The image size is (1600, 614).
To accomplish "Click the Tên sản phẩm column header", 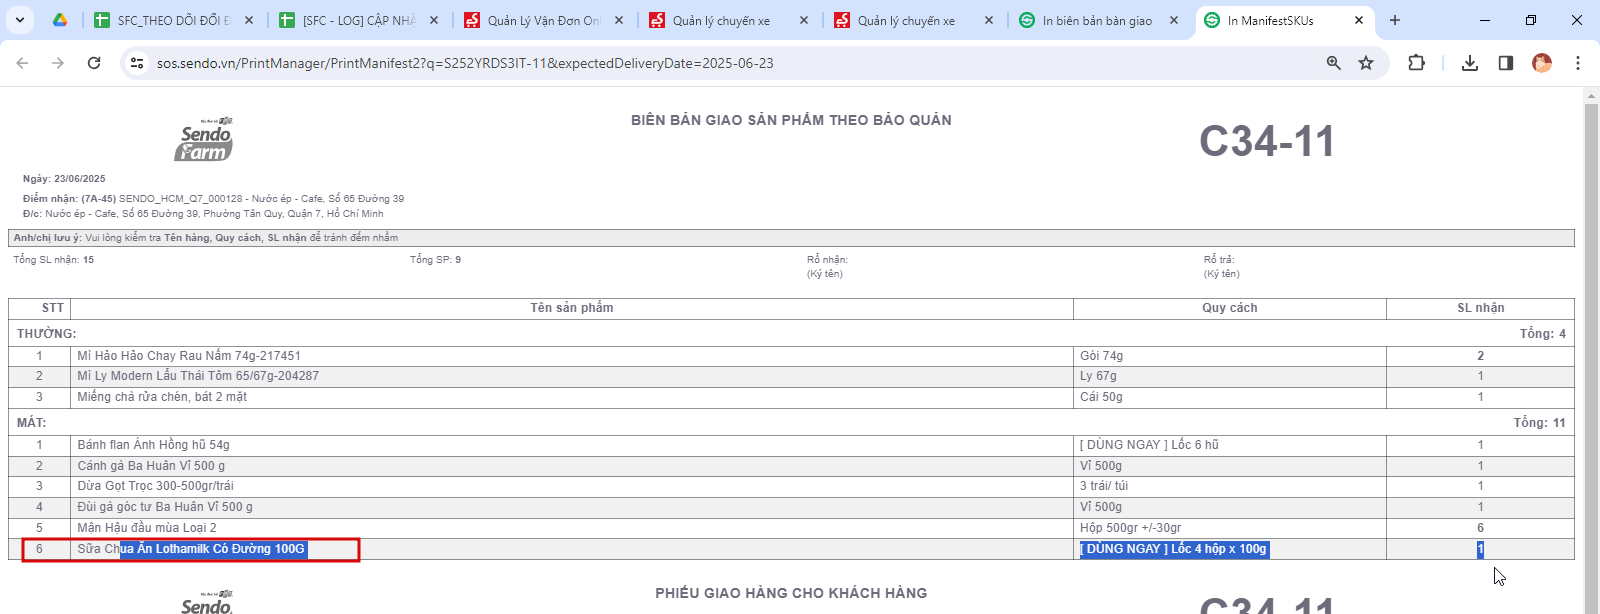I will point(572,308).
